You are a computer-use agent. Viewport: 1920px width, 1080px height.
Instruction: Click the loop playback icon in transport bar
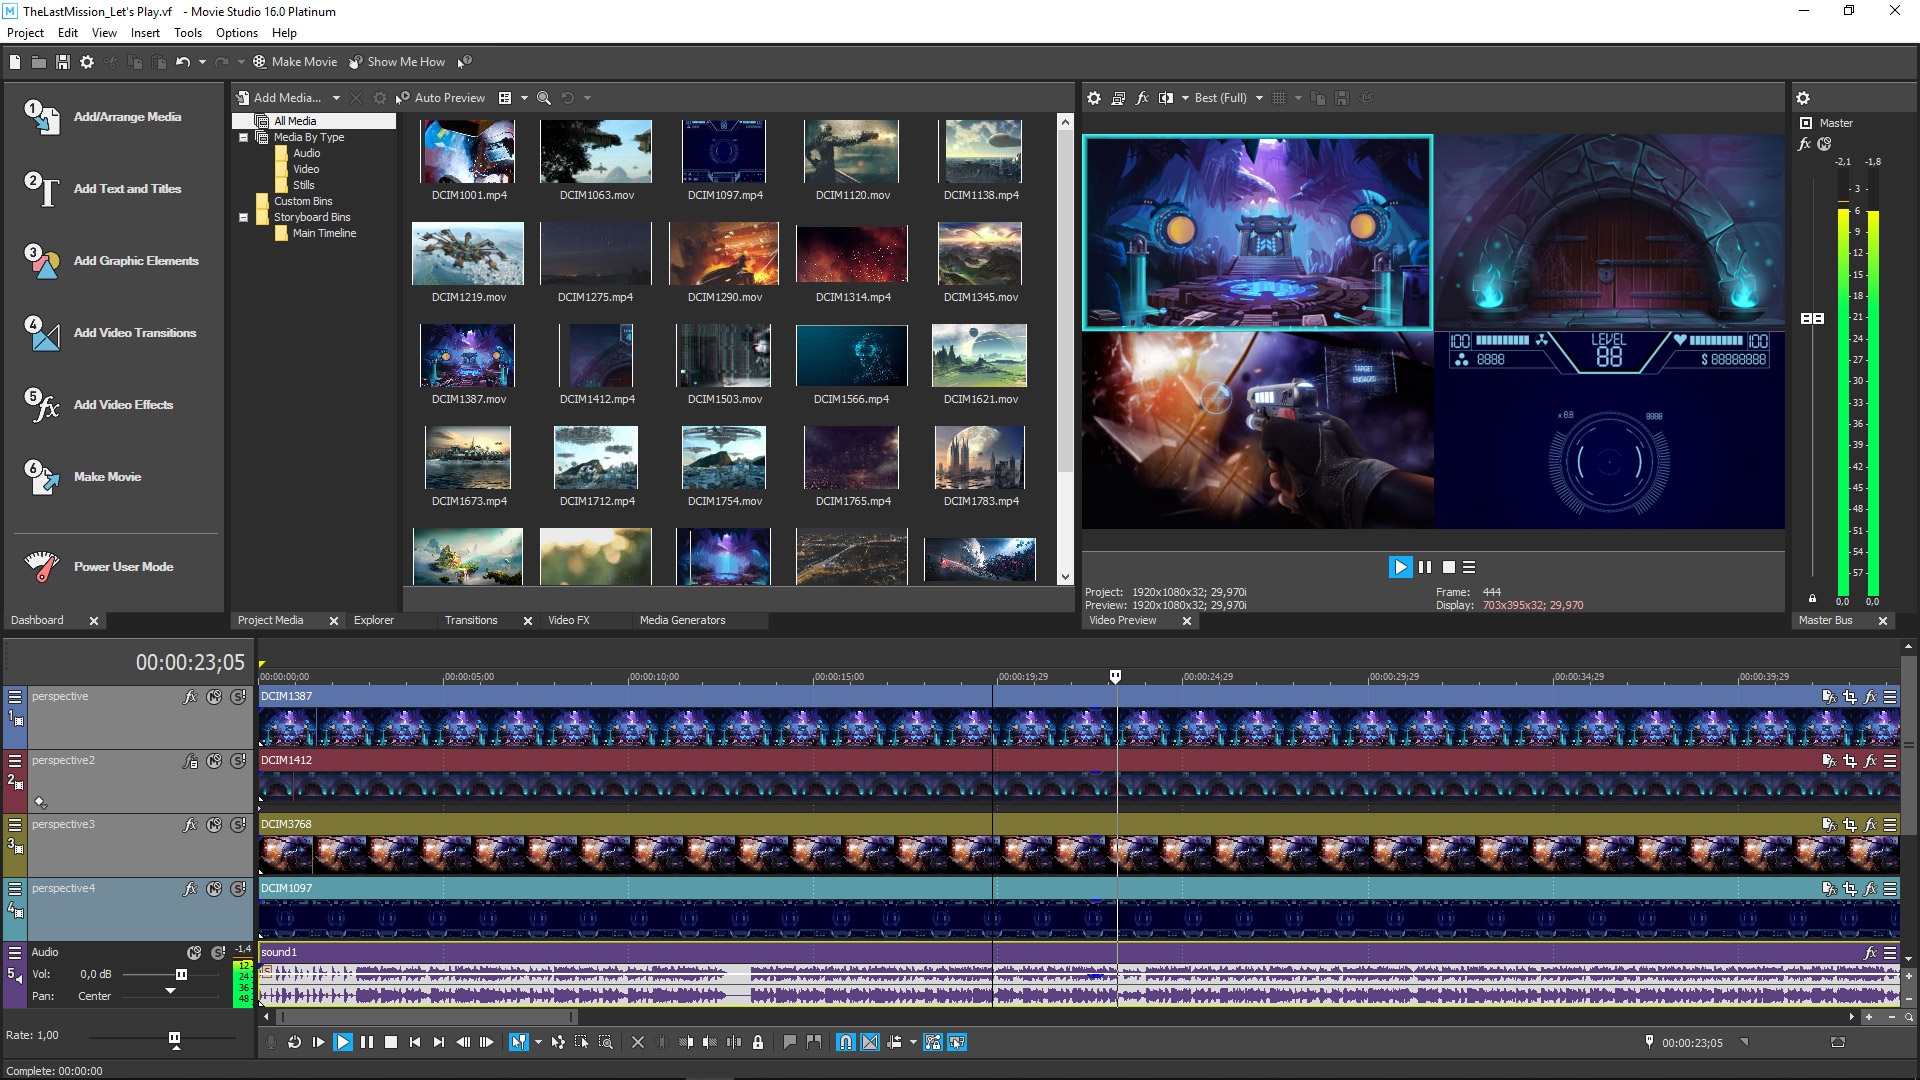[x=295, y=1042]
